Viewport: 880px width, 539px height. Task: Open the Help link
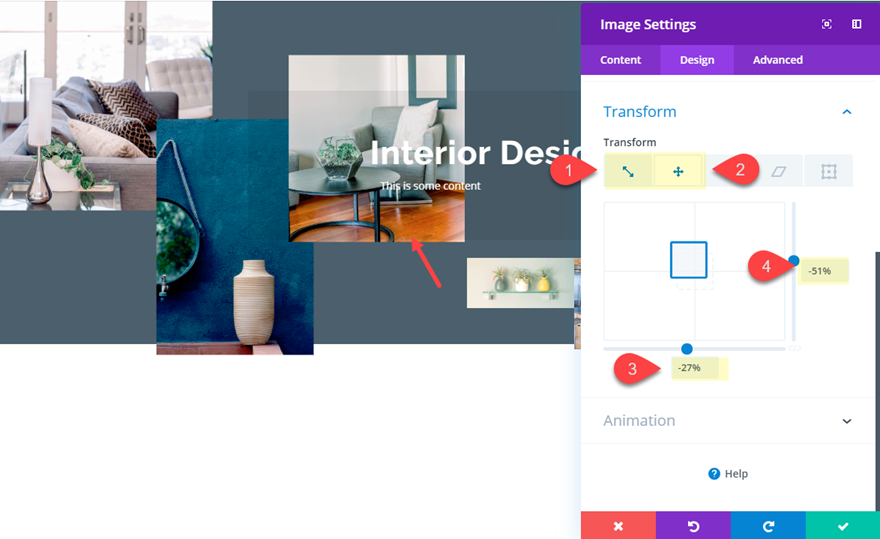tap(728, 474)
